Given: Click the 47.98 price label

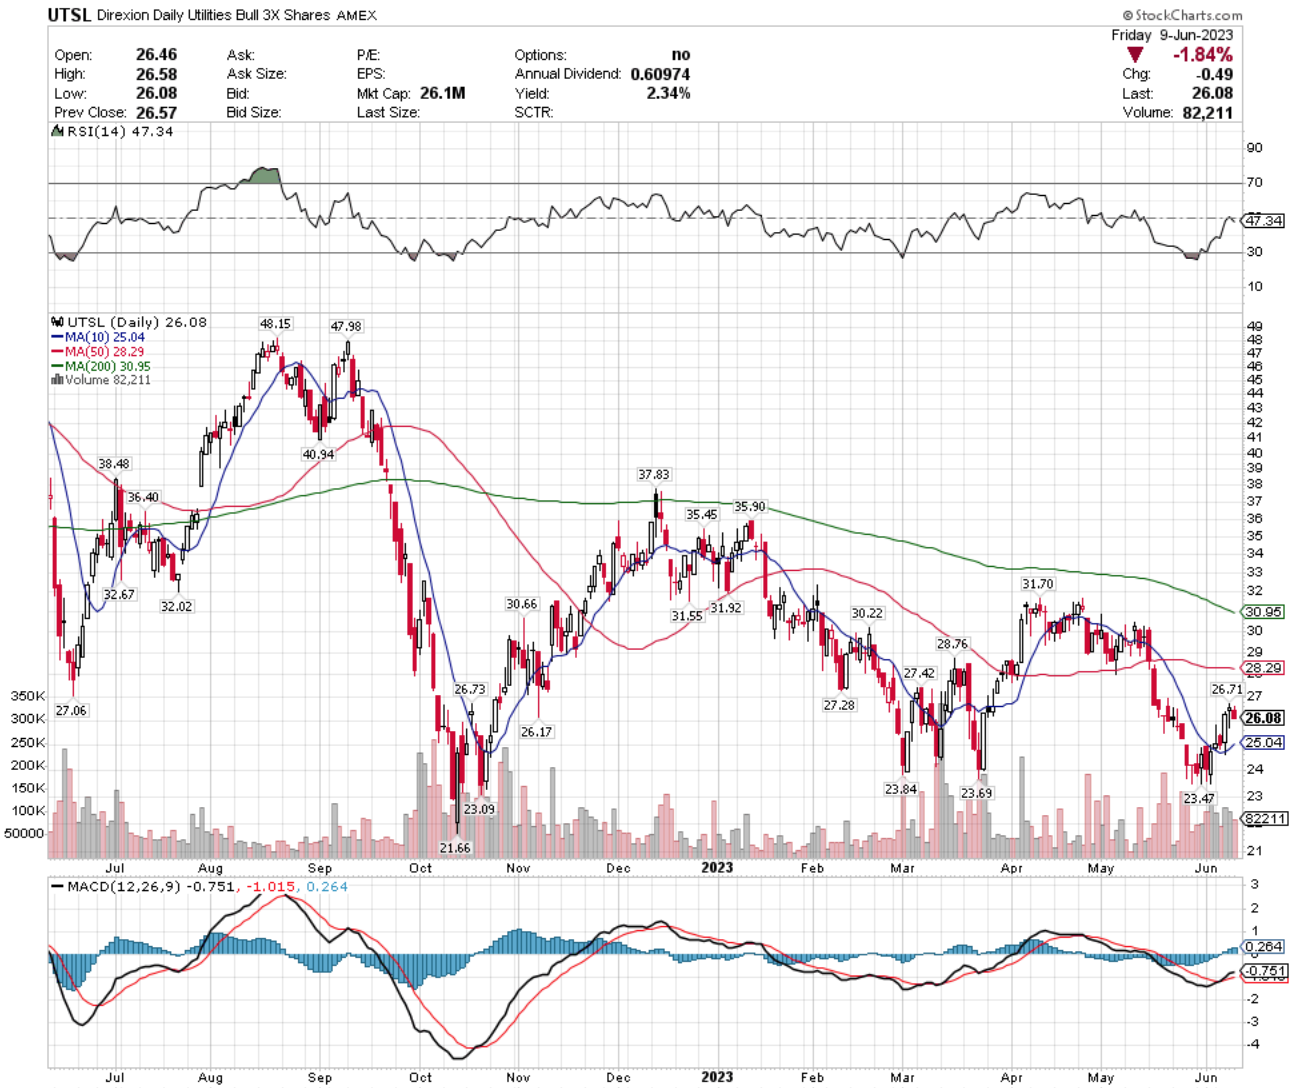Looking at the screenshot, I should (x=346, y=327).
